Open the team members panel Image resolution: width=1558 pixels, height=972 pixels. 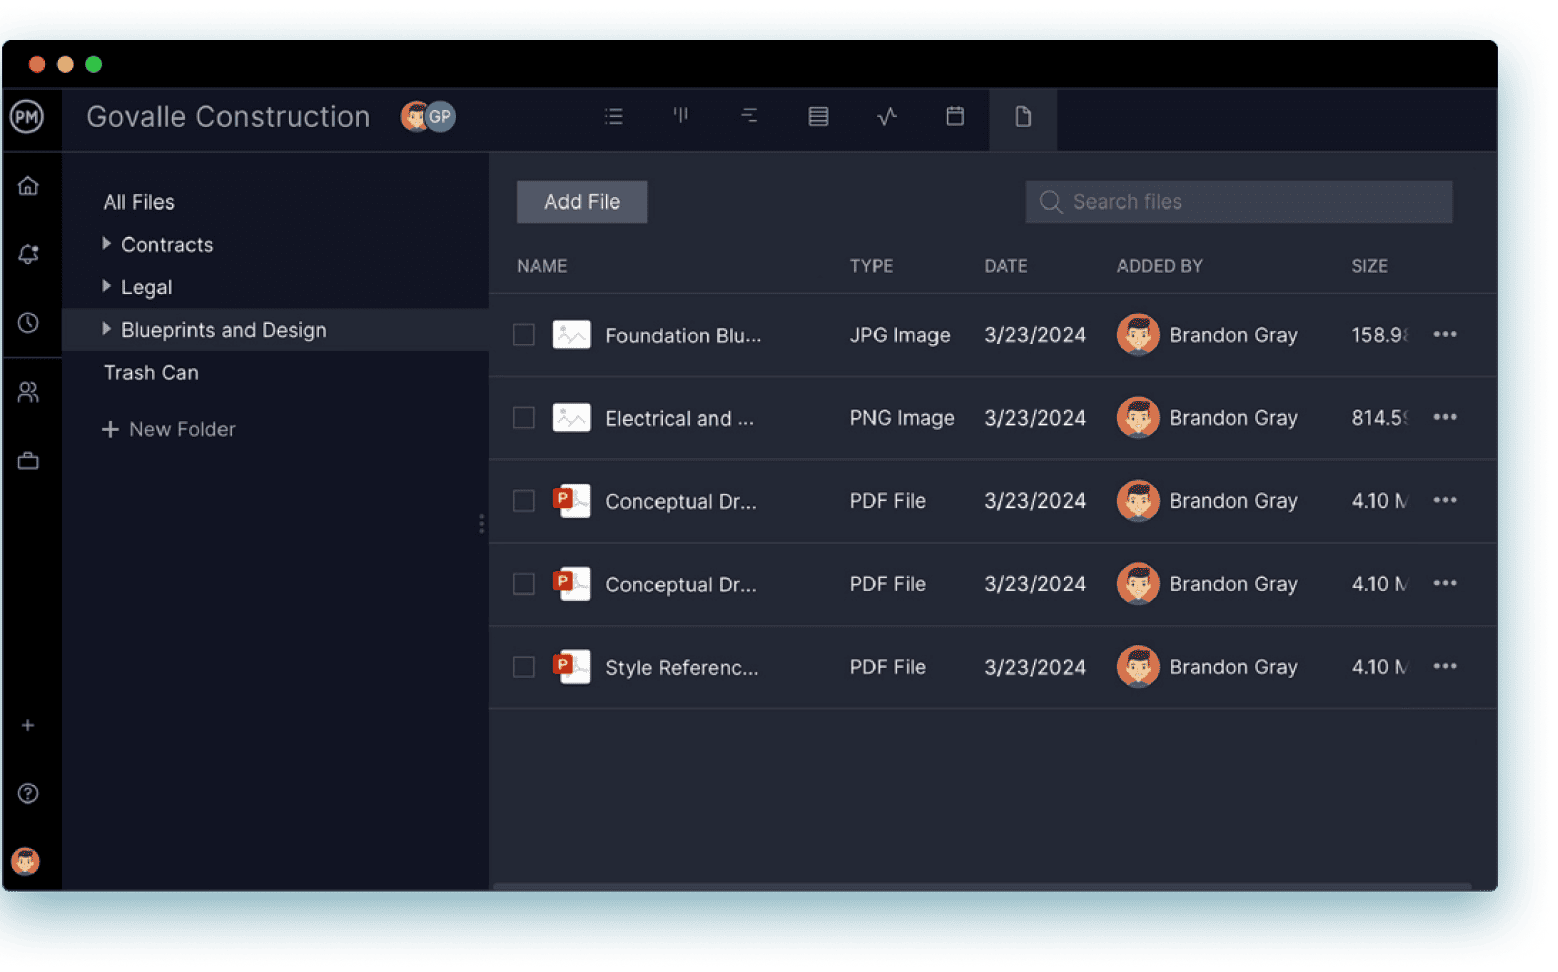[x=28, y=391]
